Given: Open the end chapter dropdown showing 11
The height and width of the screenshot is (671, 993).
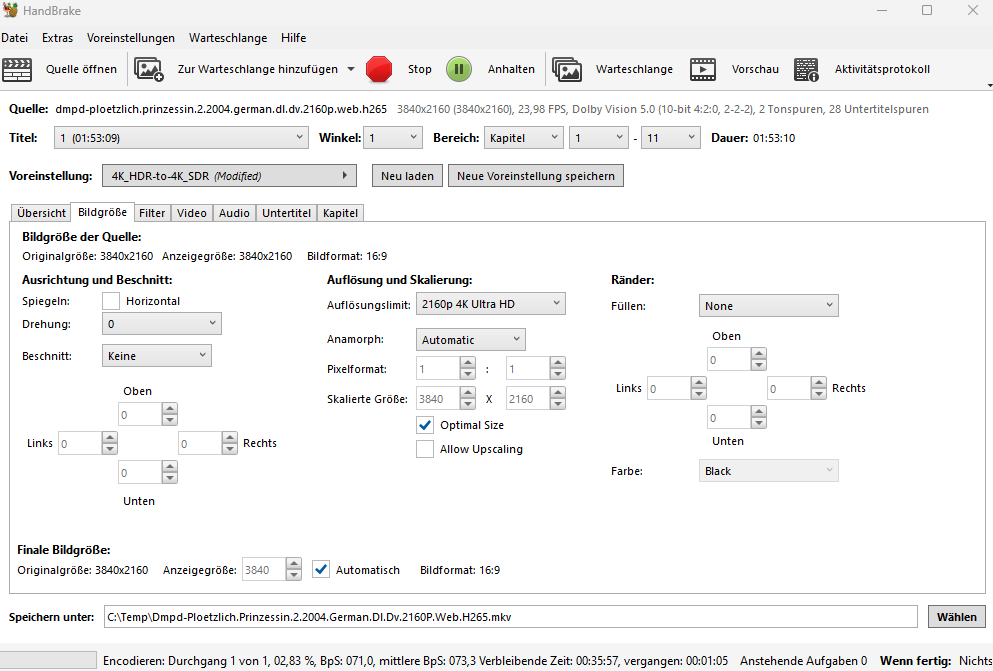Looking at the screenshot, I should [671, 138].
